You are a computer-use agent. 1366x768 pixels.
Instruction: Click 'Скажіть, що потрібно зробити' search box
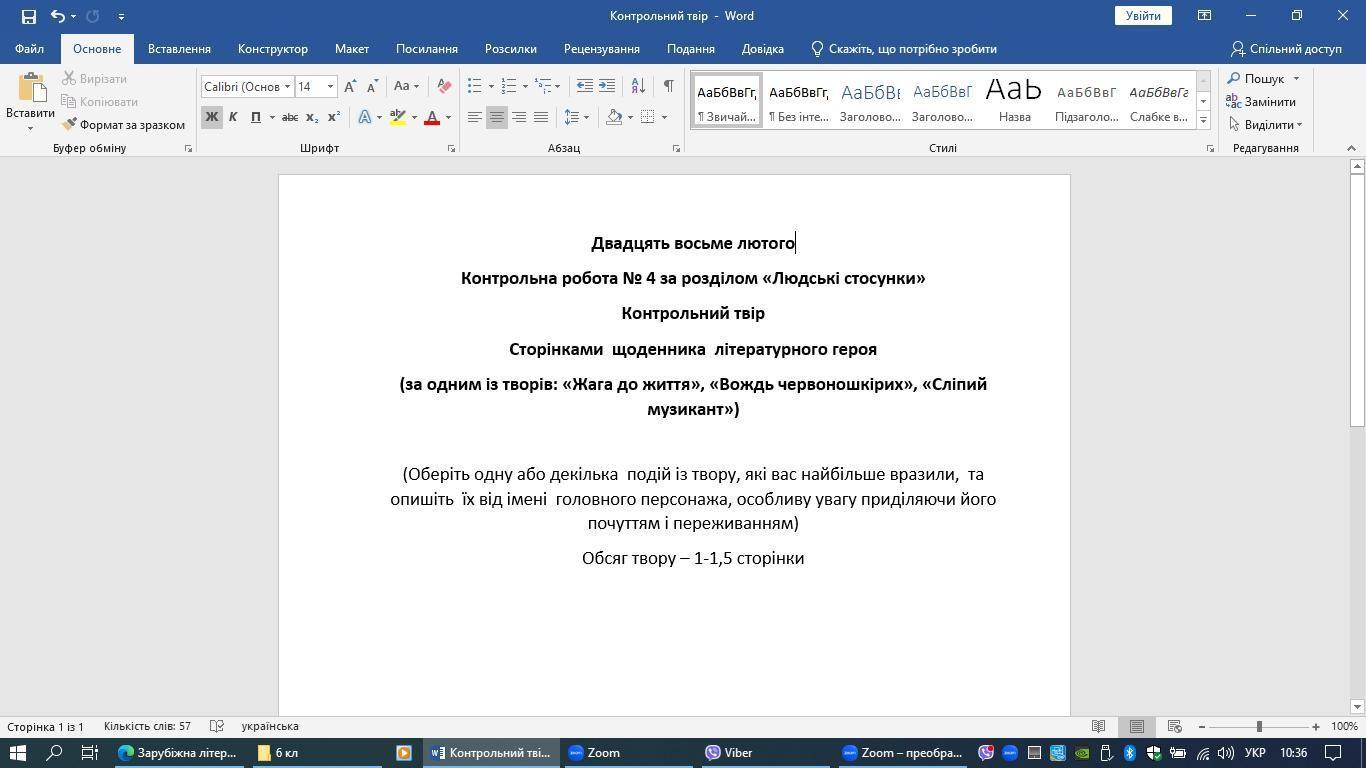tap(903, 49)
